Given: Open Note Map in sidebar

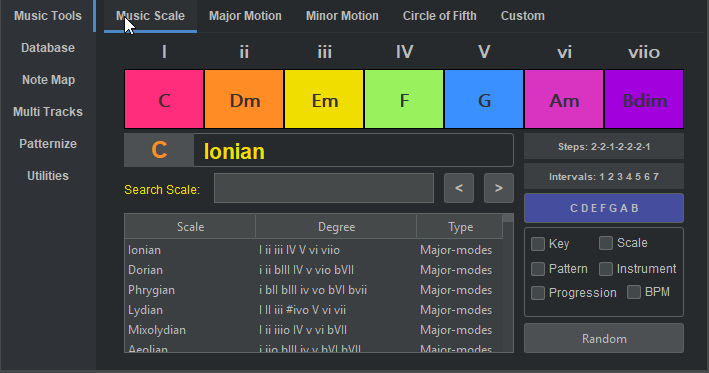Looking at the screenshot, I should click(x=48, y=80).
